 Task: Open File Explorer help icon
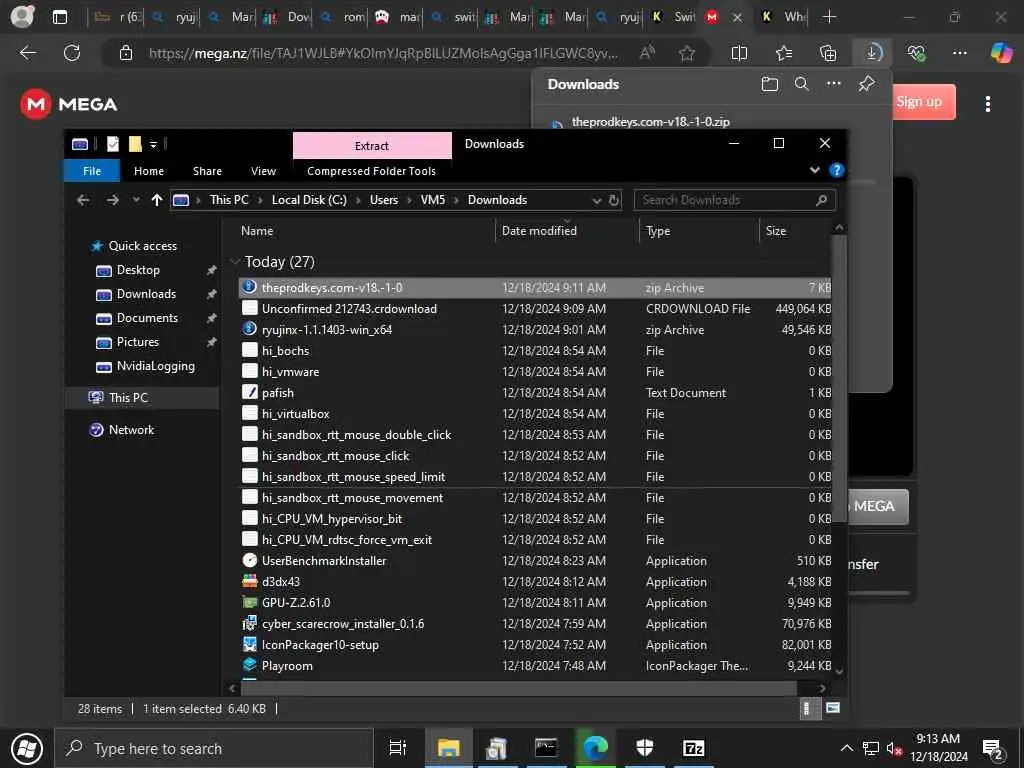pos(837,170)
